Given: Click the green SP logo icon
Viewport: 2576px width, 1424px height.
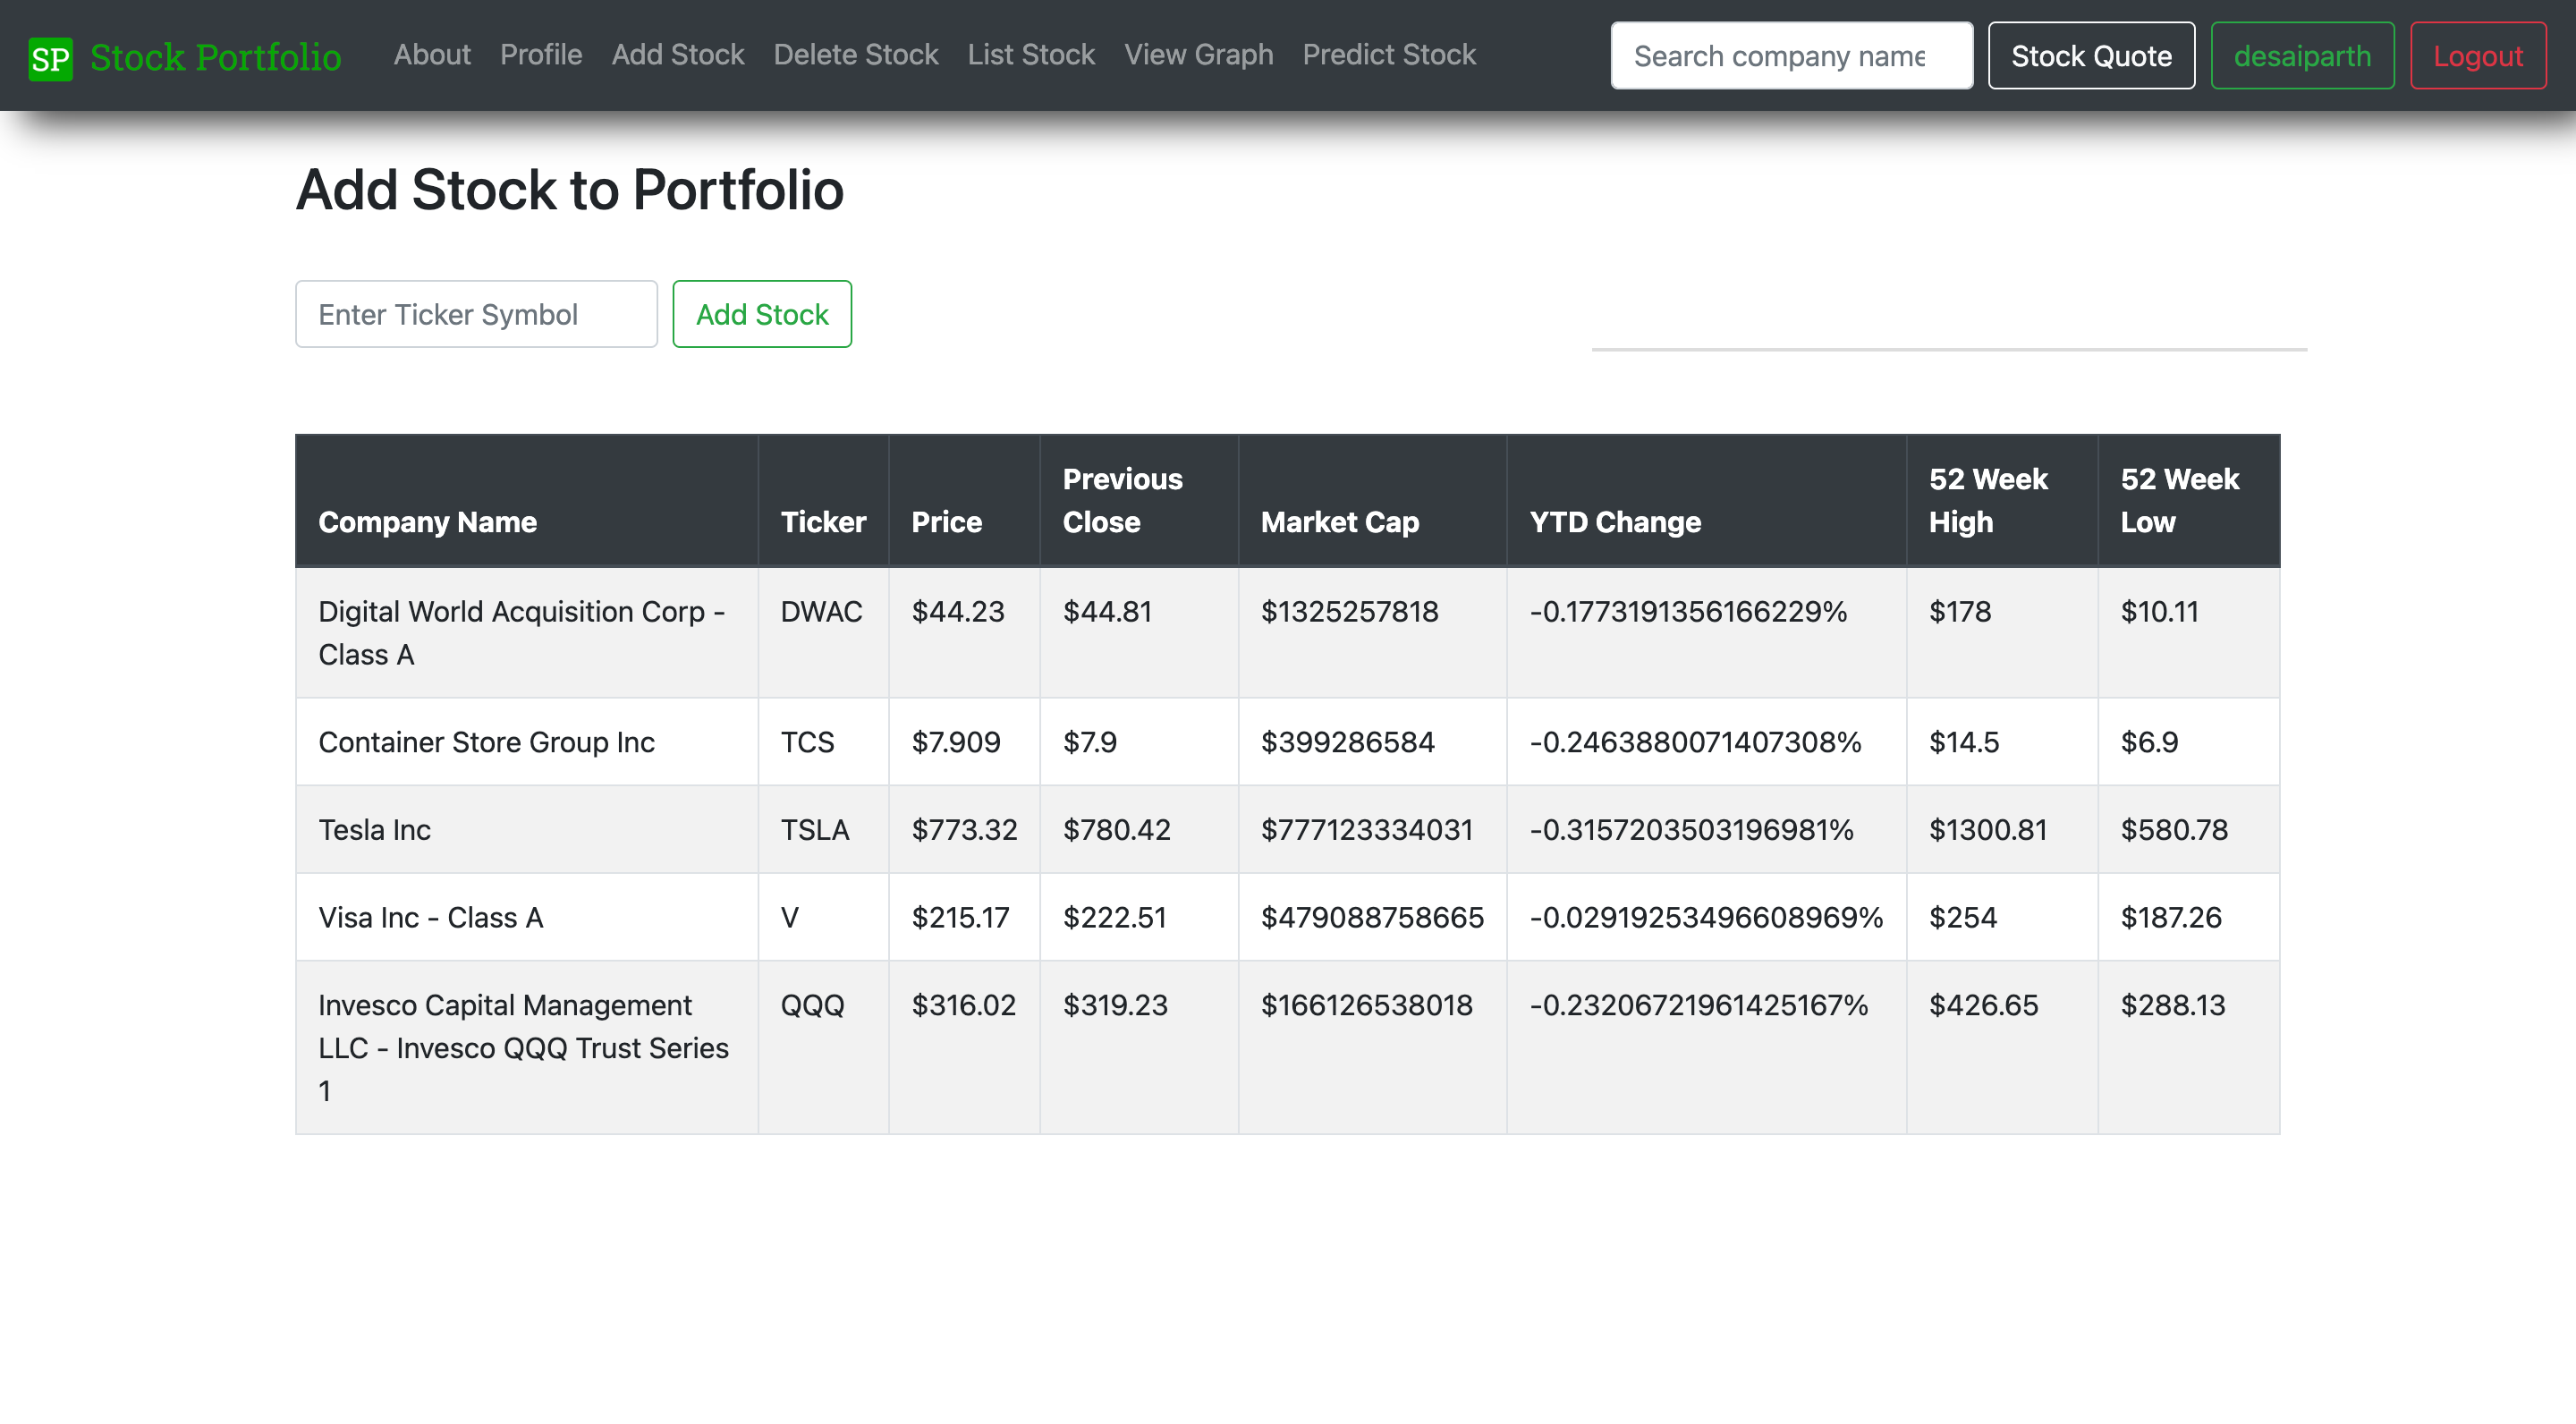Looking at the screenshot, I should click(x=50, y=58).
